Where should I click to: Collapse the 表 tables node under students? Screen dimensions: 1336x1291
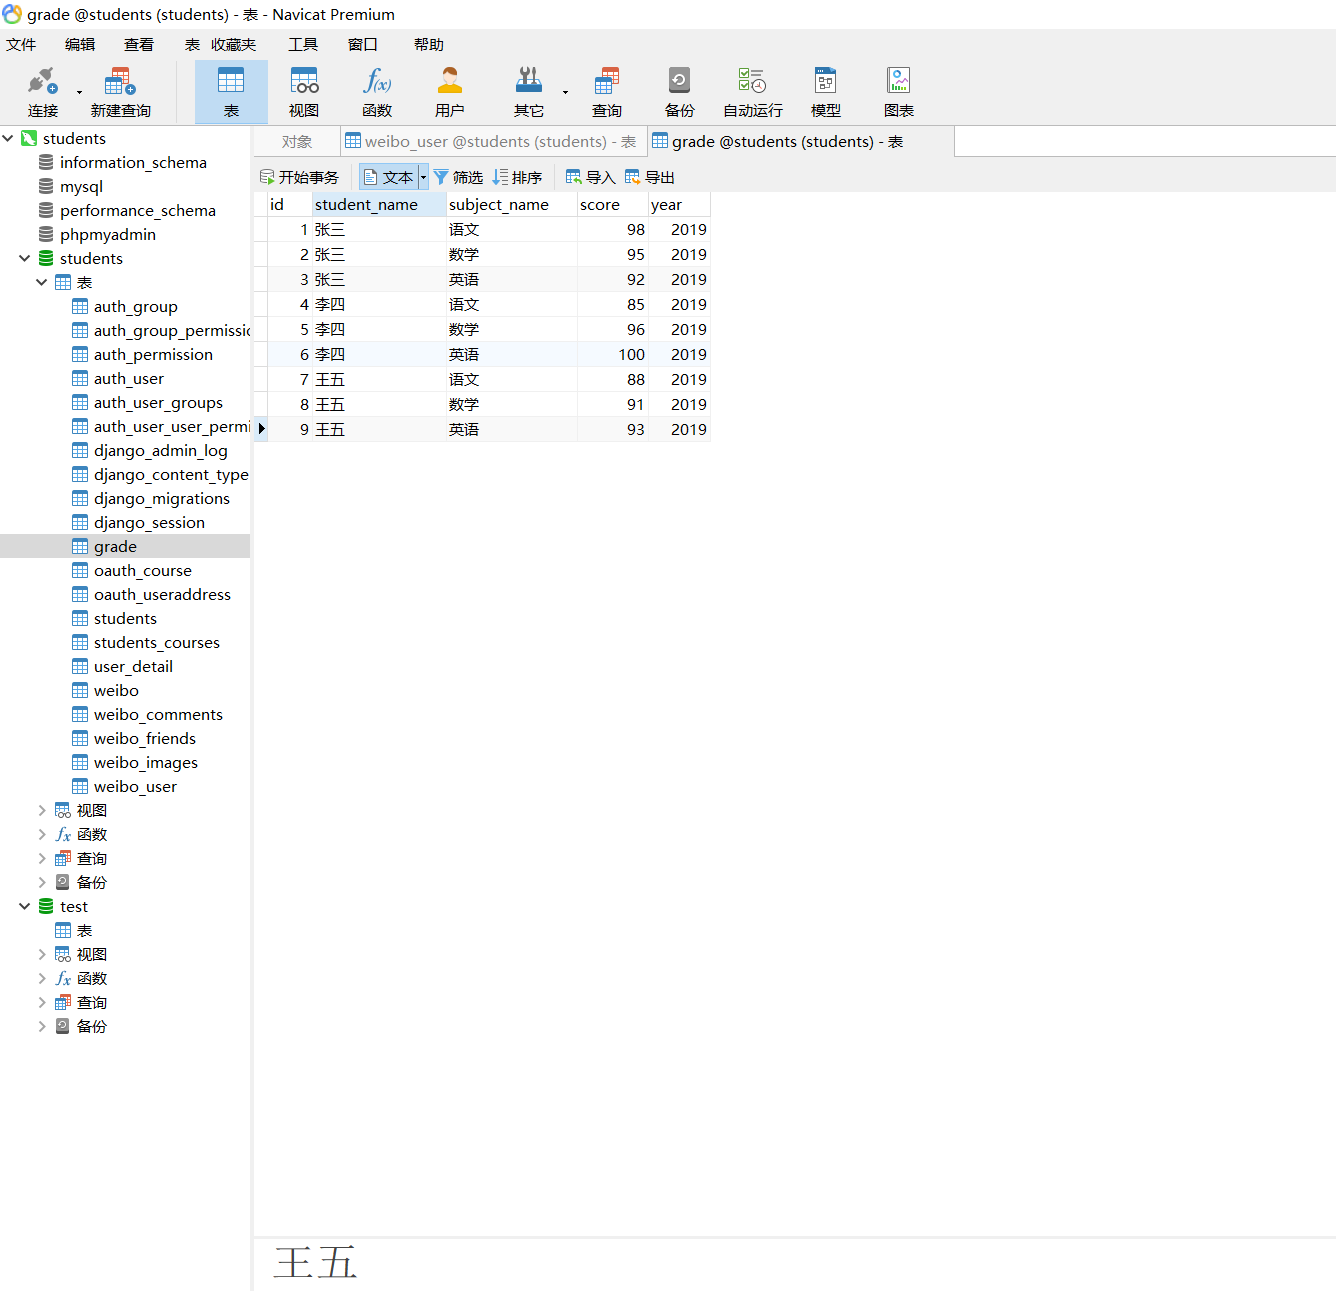(x=42, y=282)
